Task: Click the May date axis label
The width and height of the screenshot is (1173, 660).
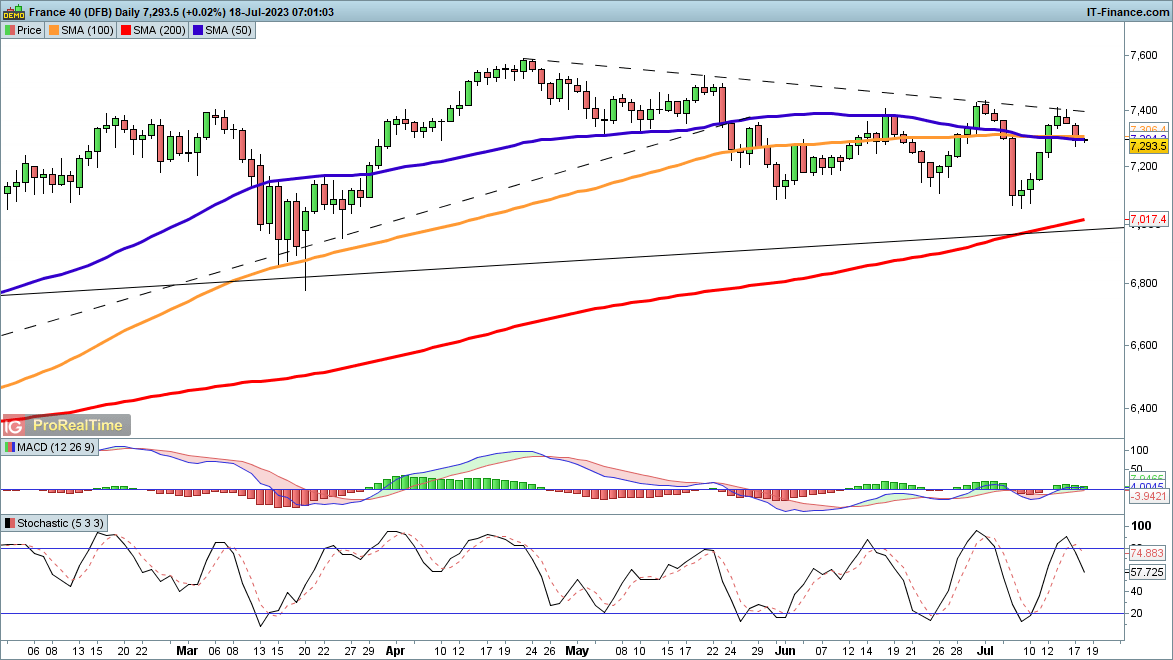Action: (x=577, y=651)
